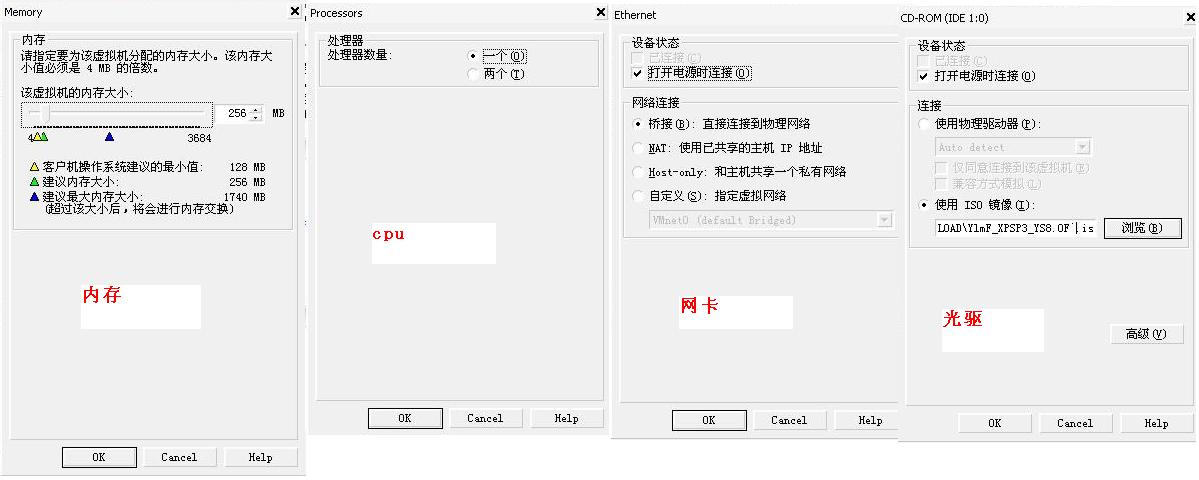Screen dimensions: 1199x480
Task: Click the 256 MB memory value field
Action: pos(234,114)
